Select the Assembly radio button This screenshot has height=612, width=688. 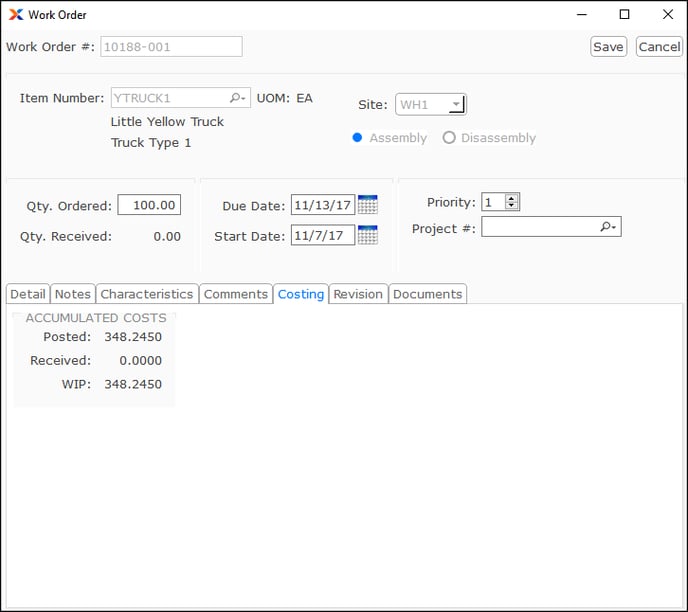pyautogui.click(x=357, y=138)
